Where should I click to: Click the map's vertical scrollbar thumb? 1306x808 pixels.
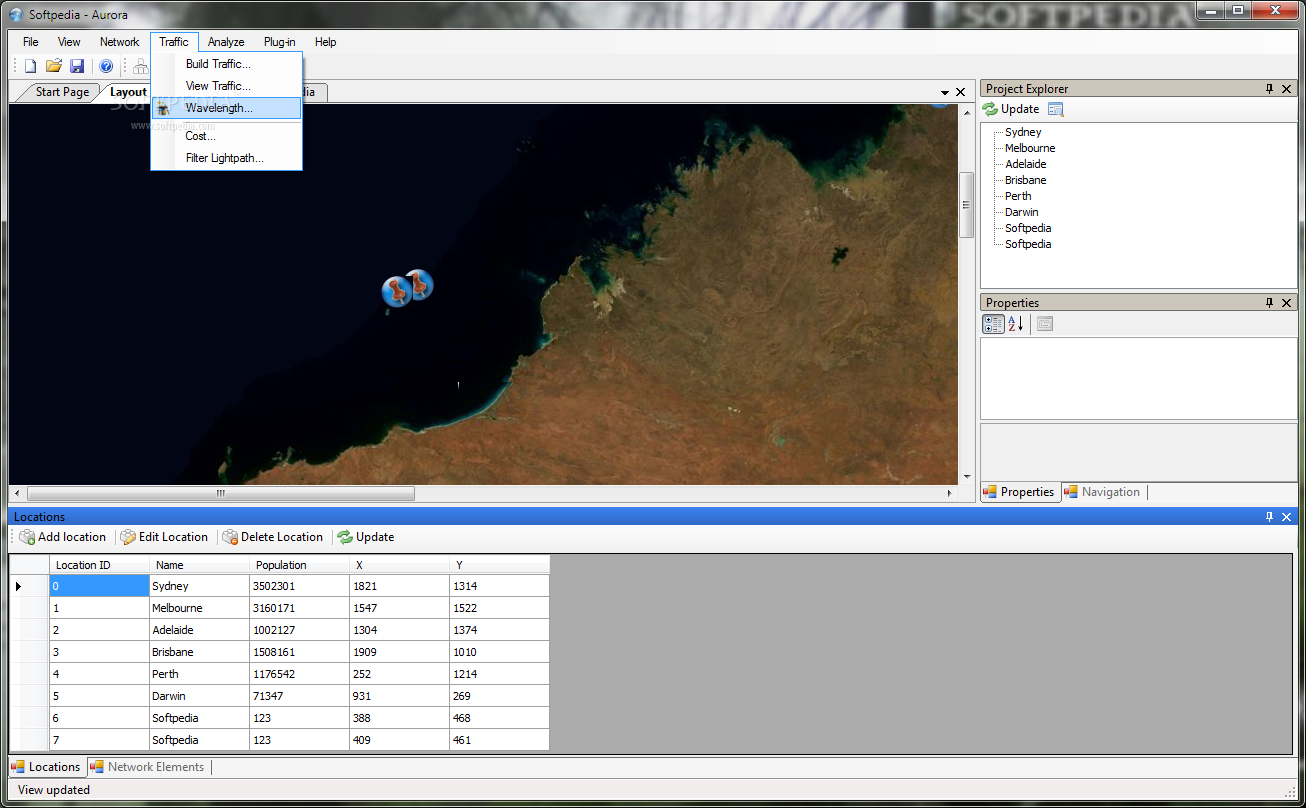point(966,205)
